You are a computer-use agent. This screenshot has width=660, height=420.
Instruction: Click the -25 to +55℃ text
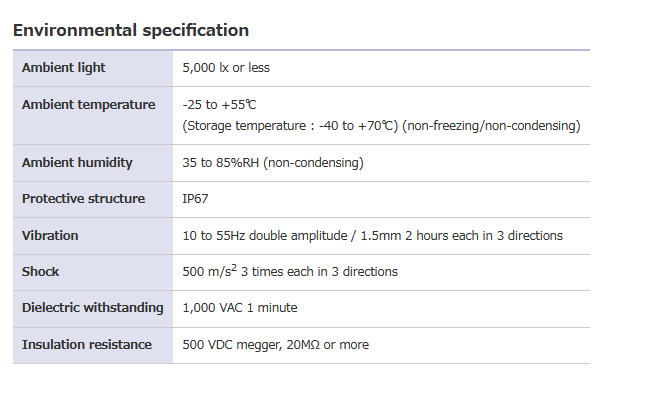click(220, 105)
